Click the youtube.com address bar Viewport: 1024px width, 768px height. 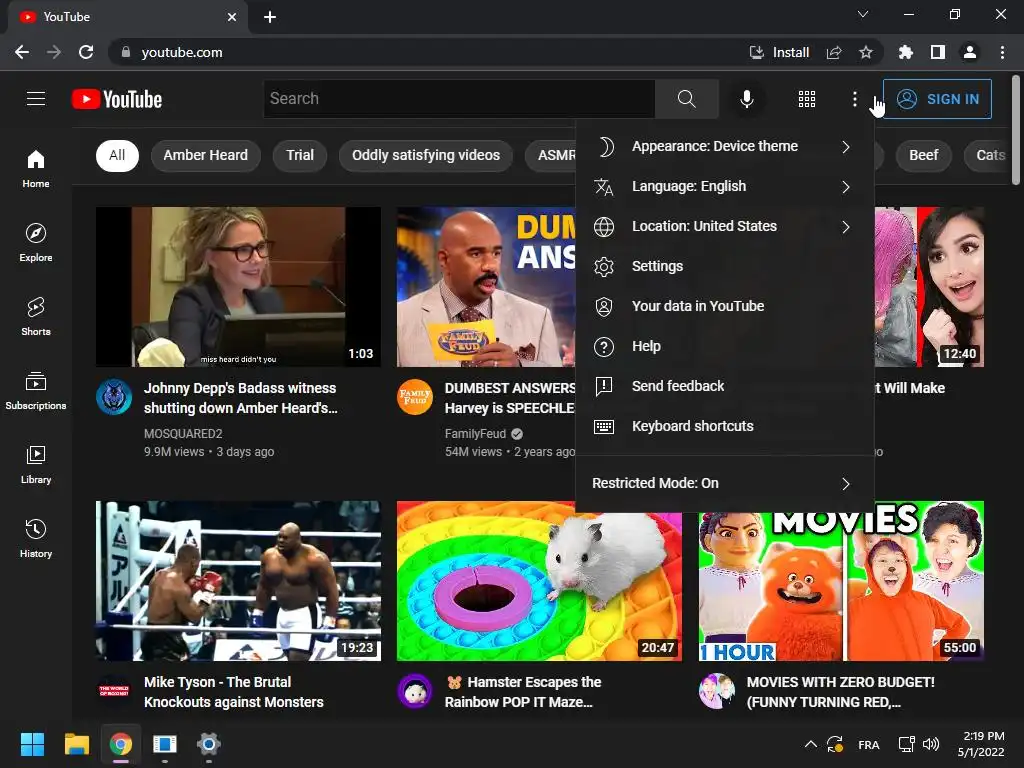431,52
